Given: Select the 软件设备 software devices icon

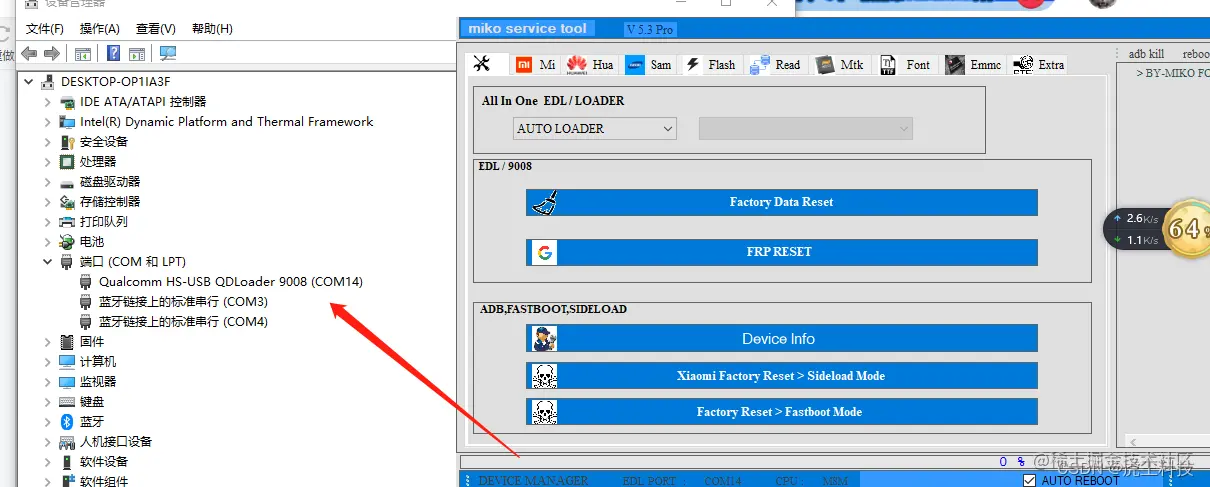Looking at the screenshot, I should (x=67, y=462).
